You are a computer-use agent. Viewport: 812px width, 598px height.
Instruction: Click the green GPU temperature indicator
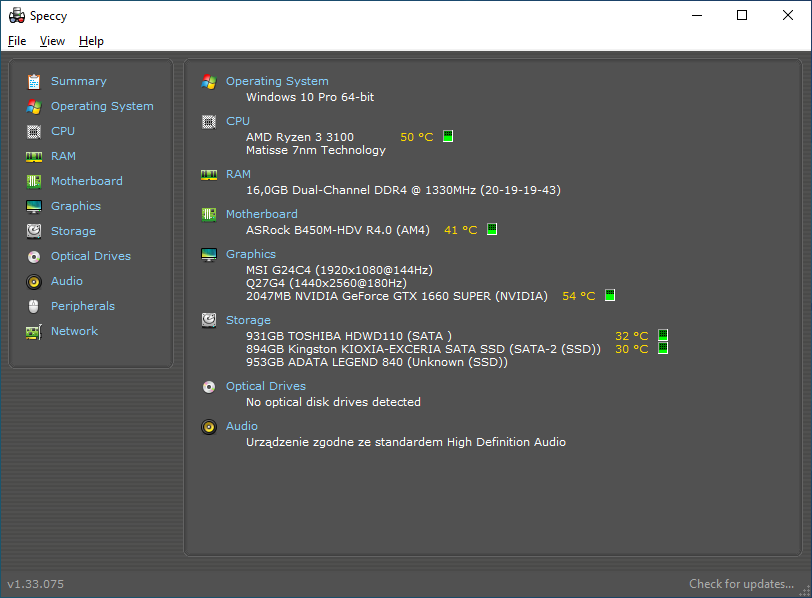(x=610, y=295)
